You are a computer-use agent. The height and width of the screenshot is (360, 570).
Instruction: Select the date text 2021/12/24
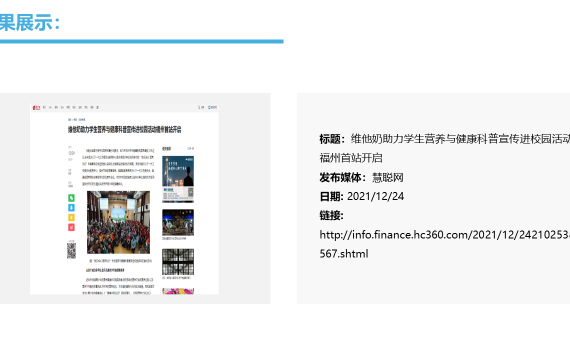tap(376, 197)
